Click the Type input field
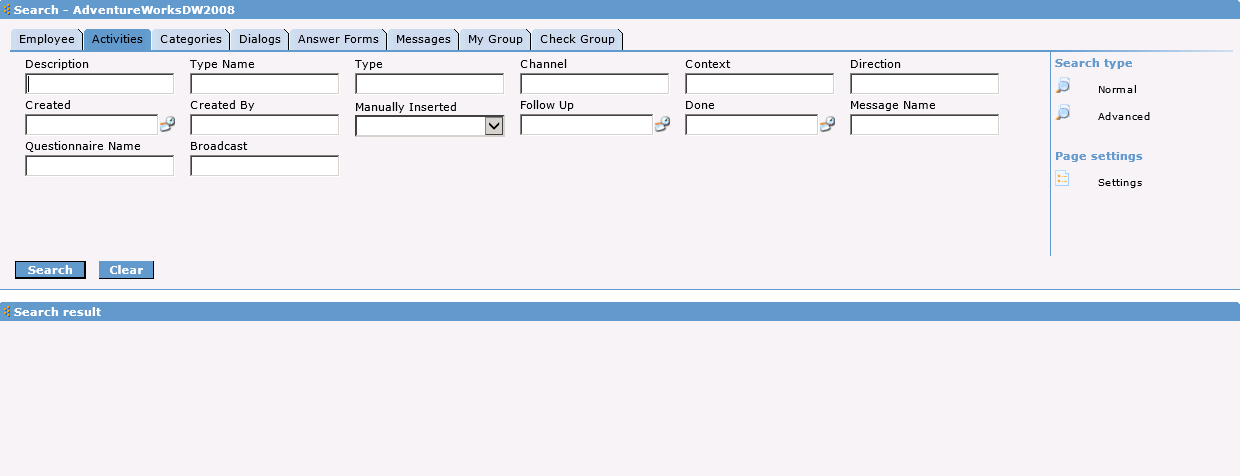 pos(429,84)
